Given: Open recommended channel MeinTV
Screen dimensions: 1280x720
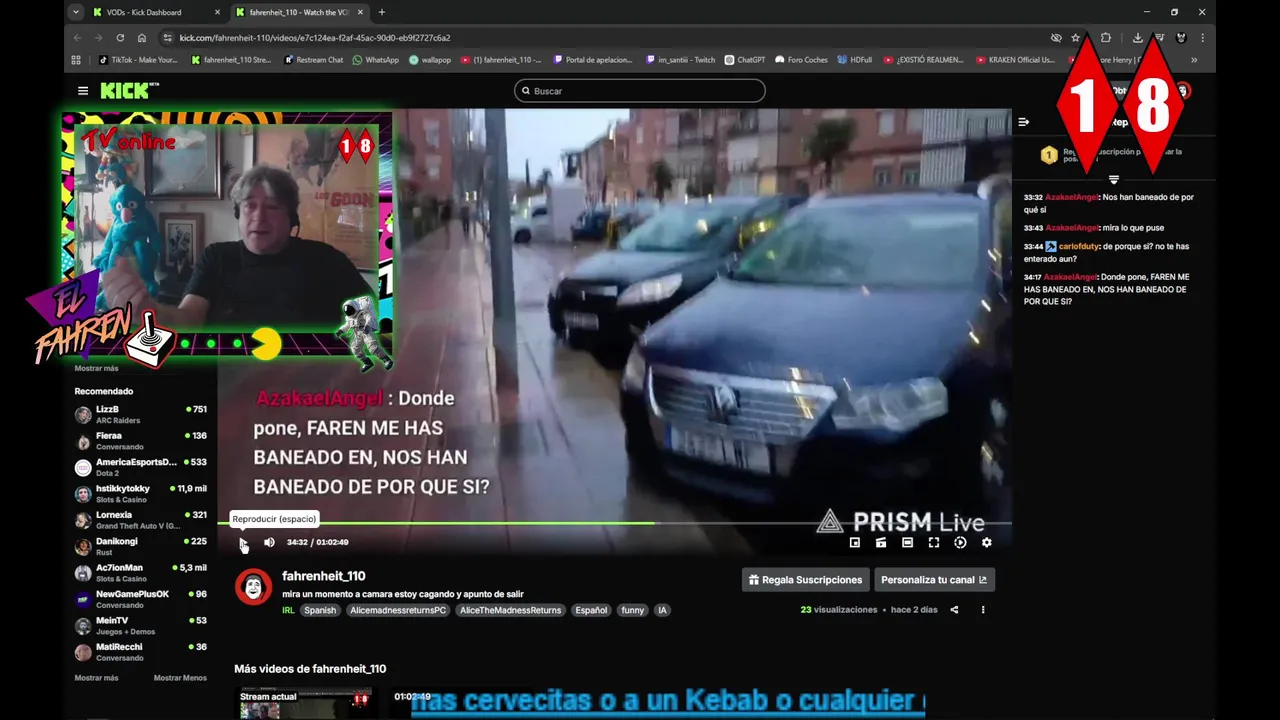Looking at the screenshot, I should click(141, 626).
